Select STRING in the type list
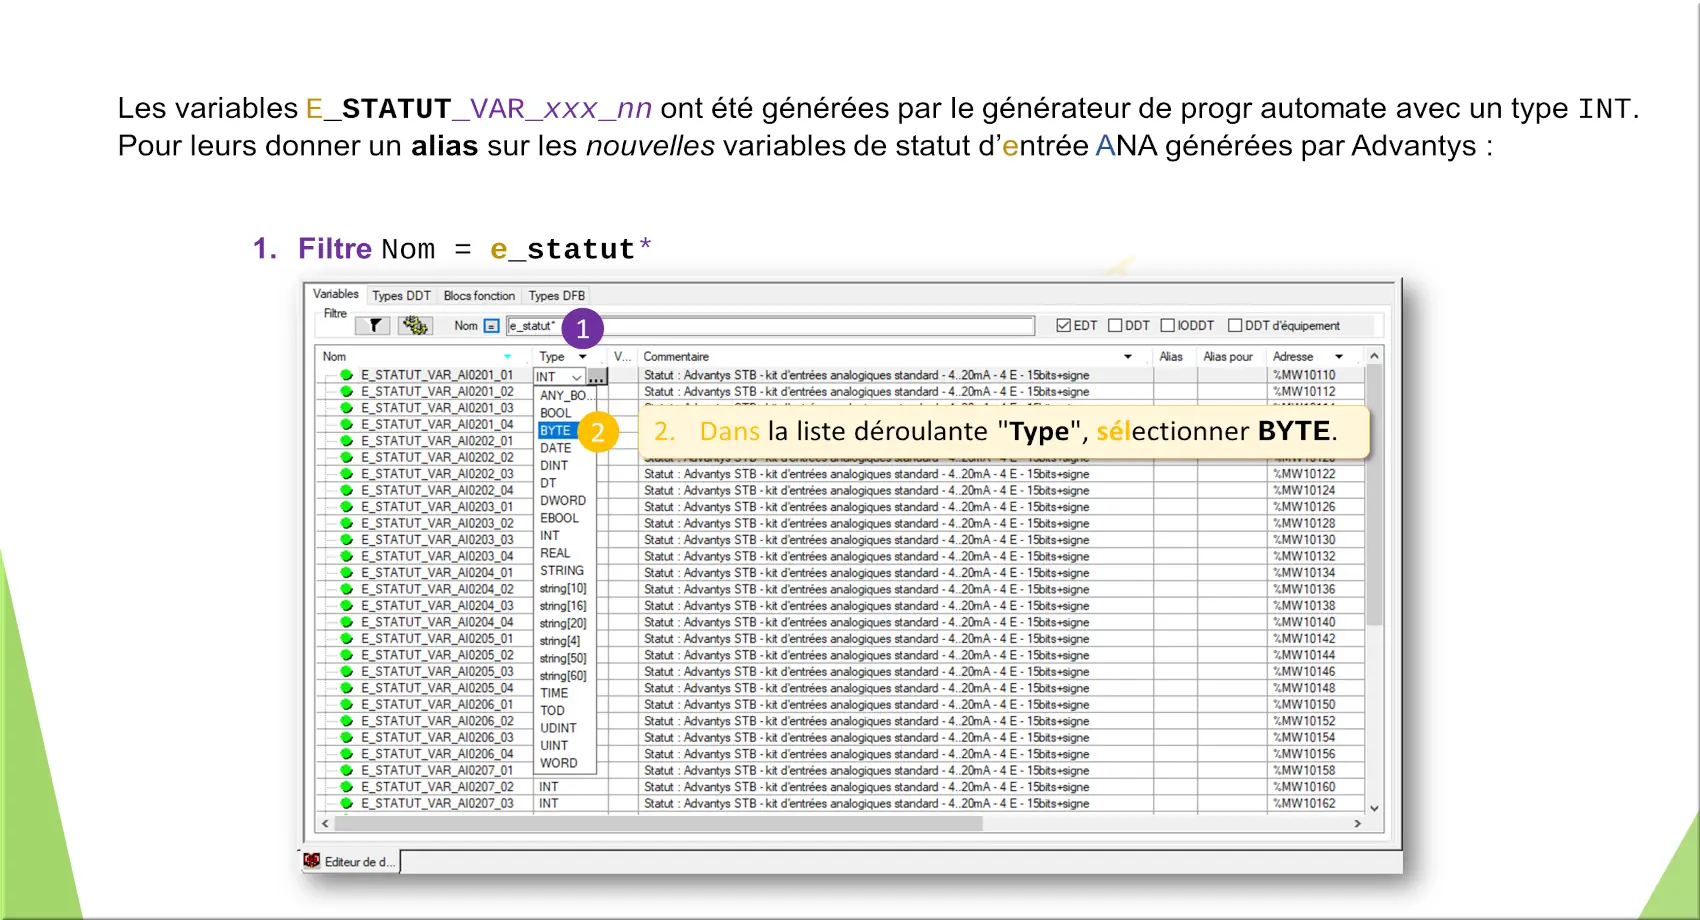The height and width of the screenshot is (920, 1700). (x=562, y=571)
